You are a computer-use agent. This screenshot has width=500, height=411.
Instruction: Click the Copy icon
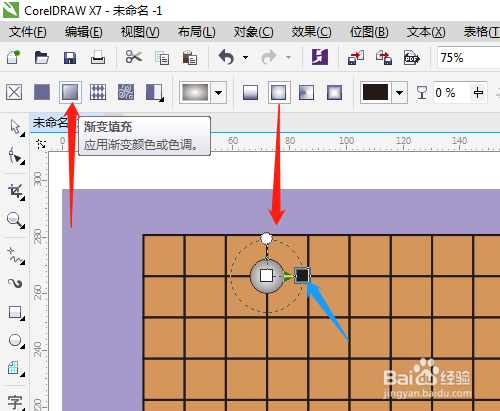click(162, 58)
